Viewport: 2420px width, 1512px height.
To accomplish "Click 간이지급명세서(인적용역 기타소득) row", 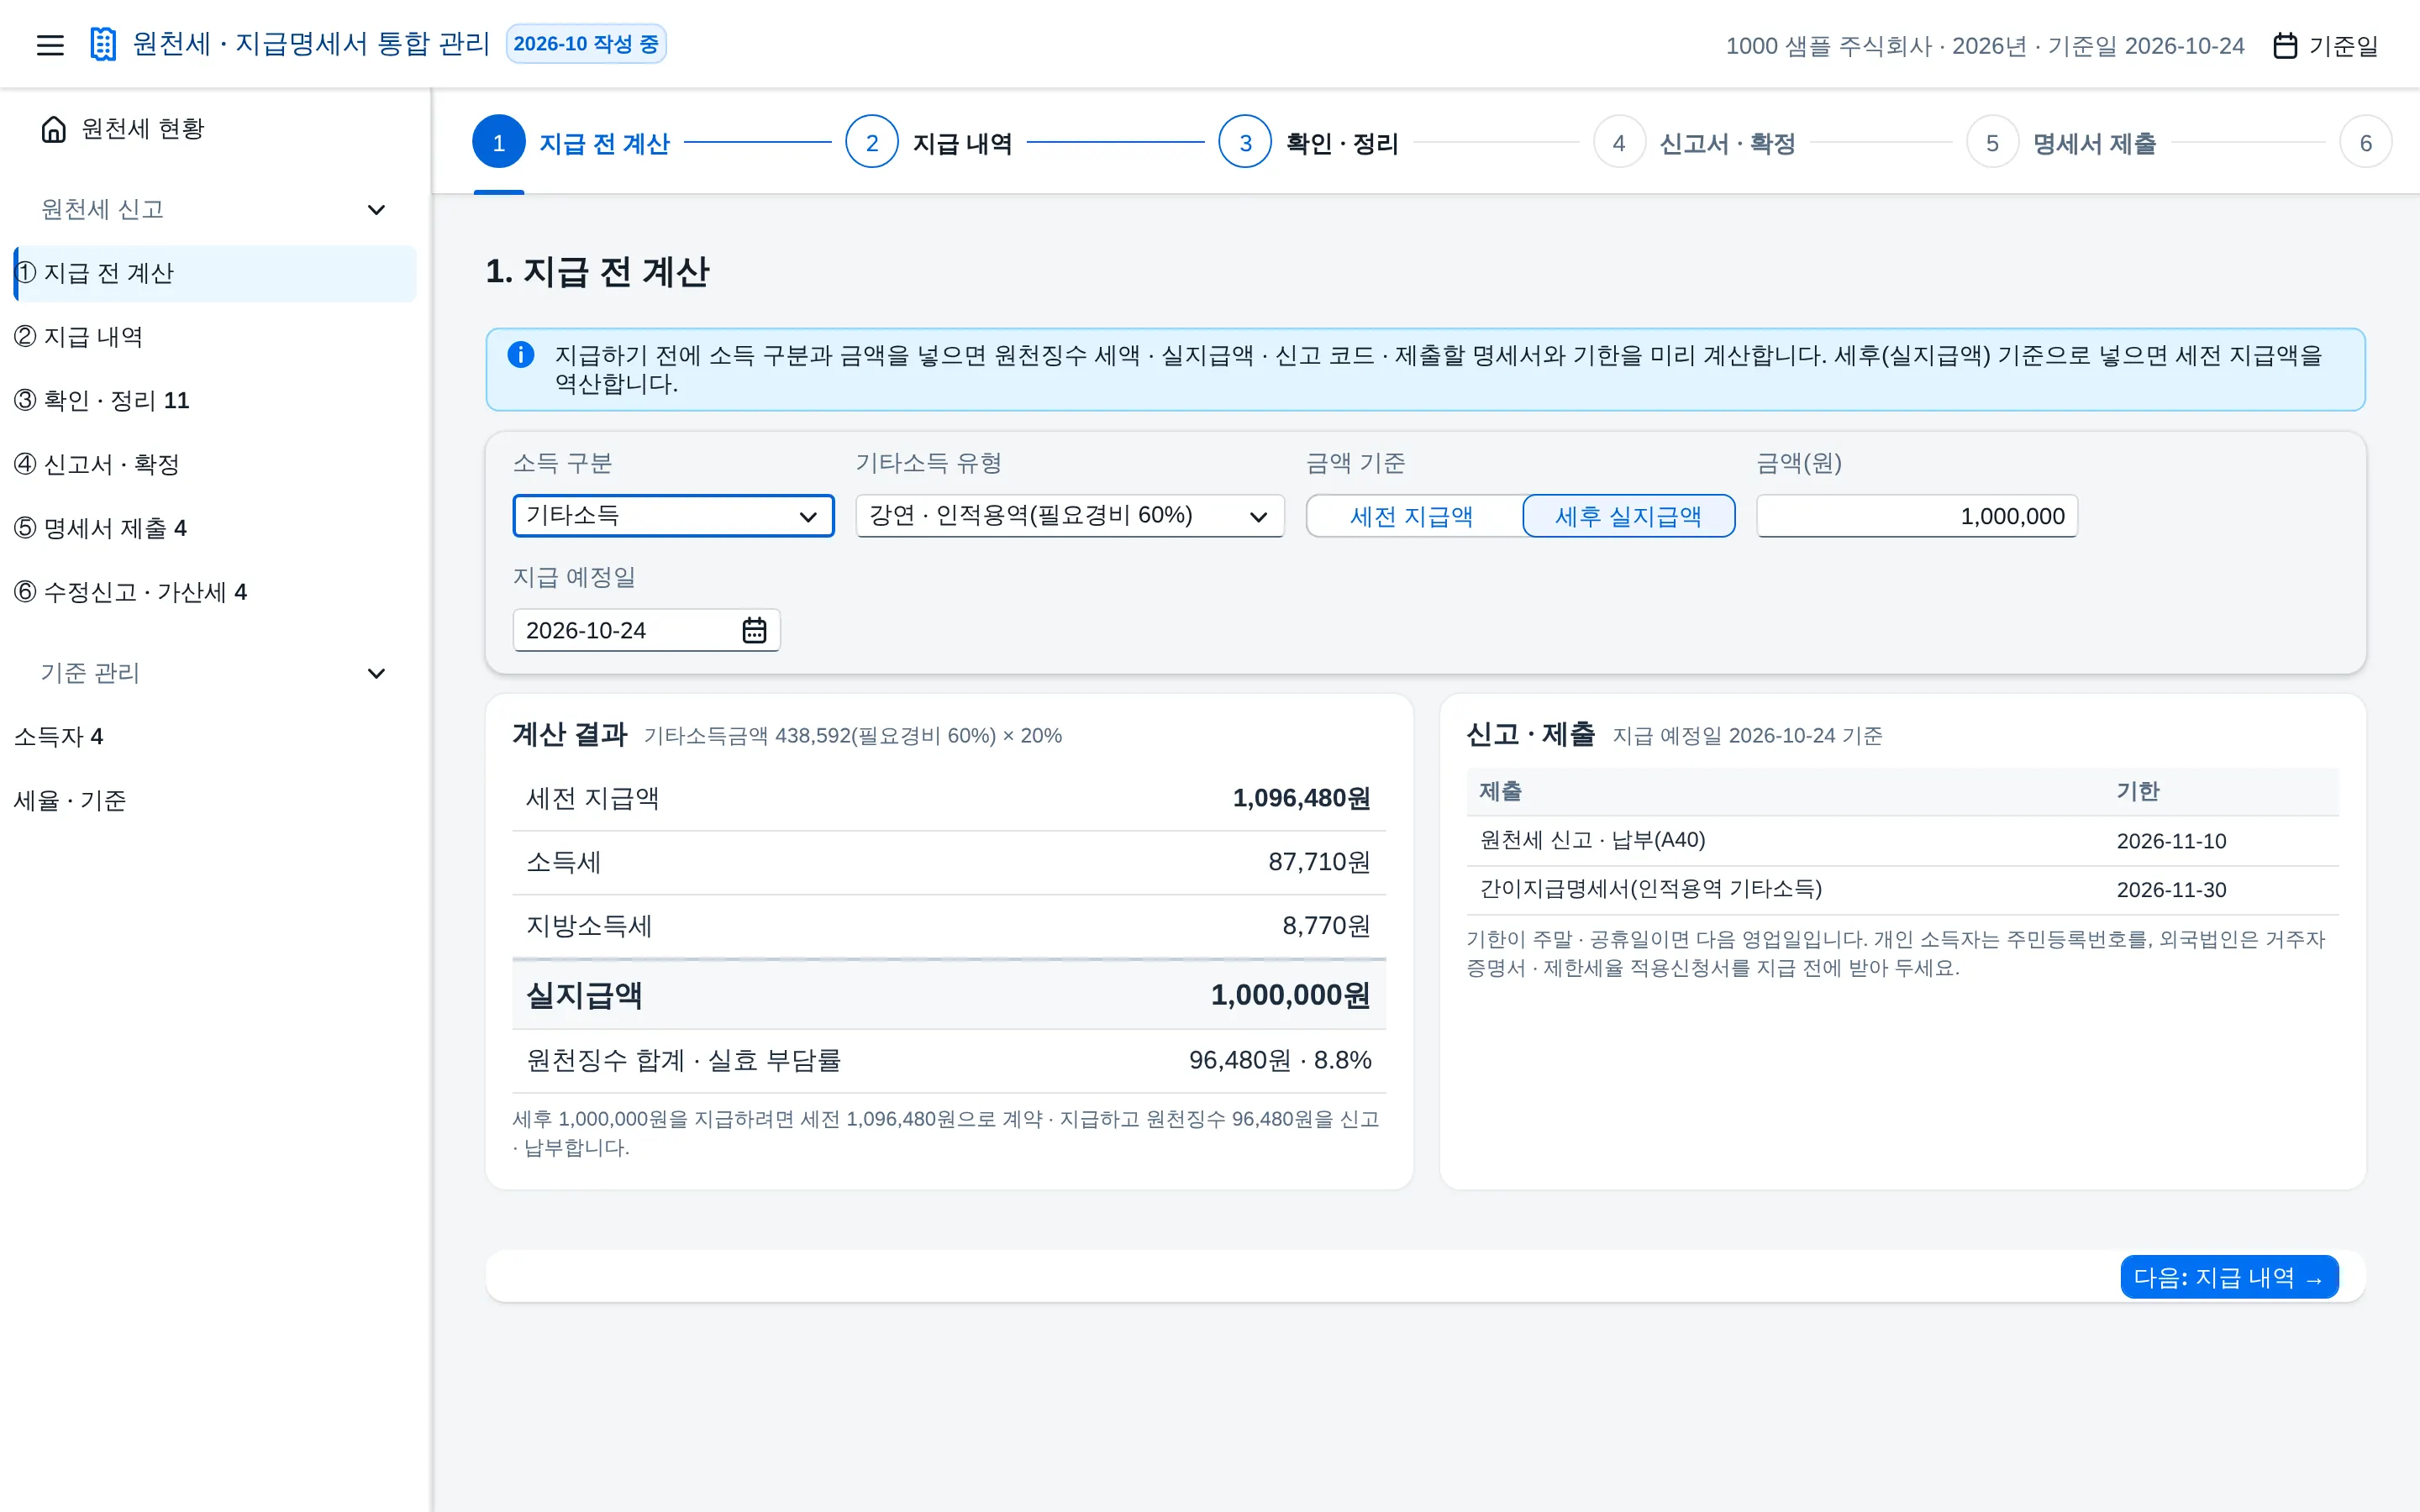I will (x=1902, y=890).
